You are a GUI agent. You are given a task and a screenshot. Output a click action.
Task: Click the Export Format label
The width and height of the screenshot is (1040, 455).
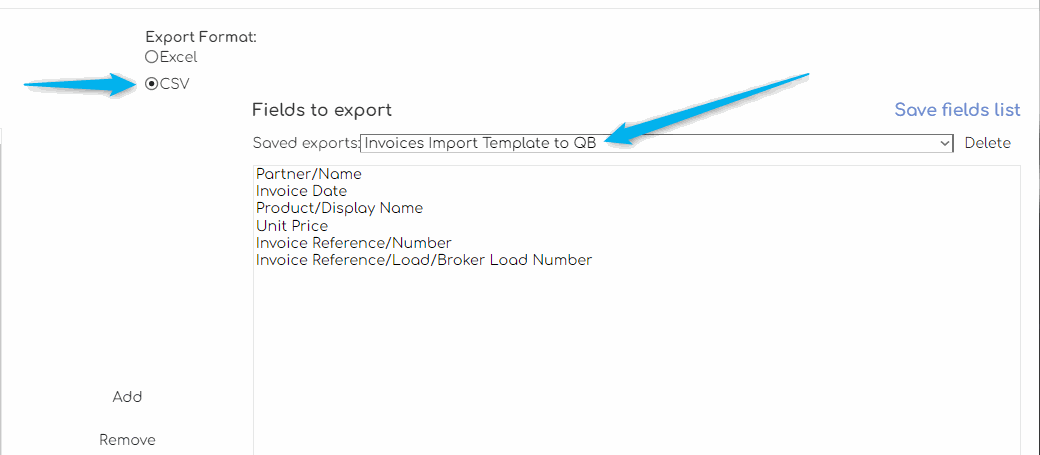pyautogui.click(x=201, y=37)
